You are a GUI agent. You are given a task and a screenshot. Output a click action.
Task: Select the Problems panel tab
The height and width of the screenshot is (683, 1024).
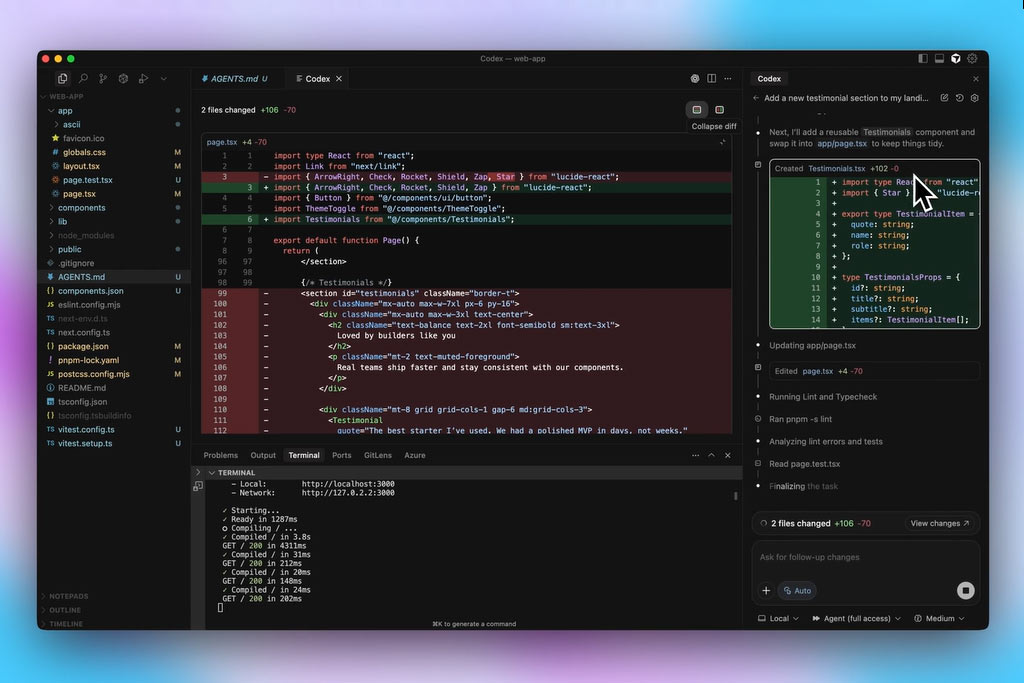click(220, 455)
